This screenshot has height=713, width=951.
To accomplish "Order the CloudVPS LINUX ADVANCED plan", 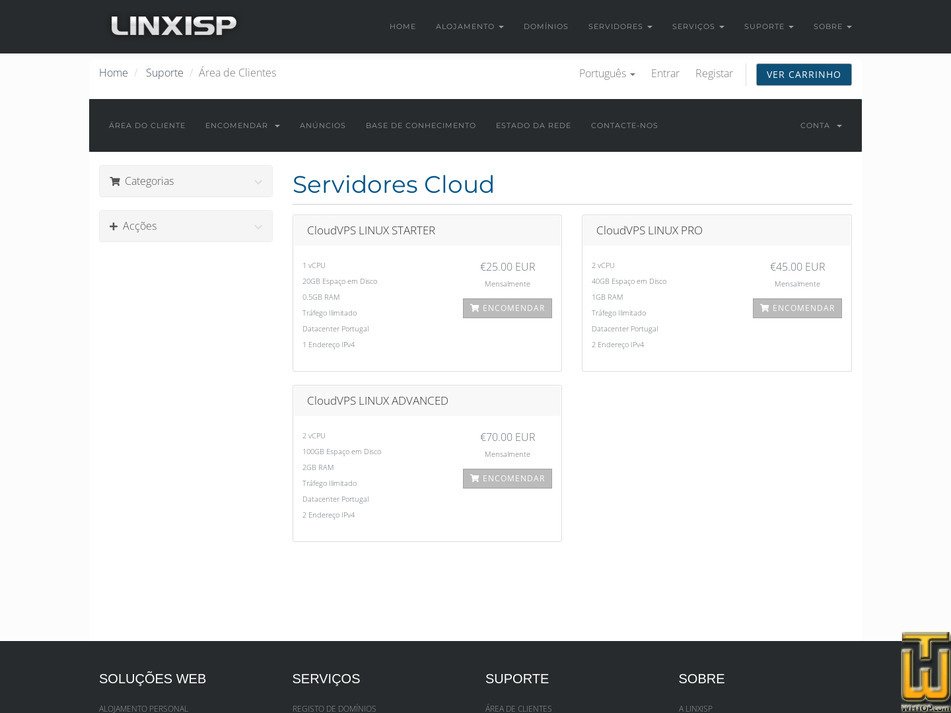I will coord(507,478).
